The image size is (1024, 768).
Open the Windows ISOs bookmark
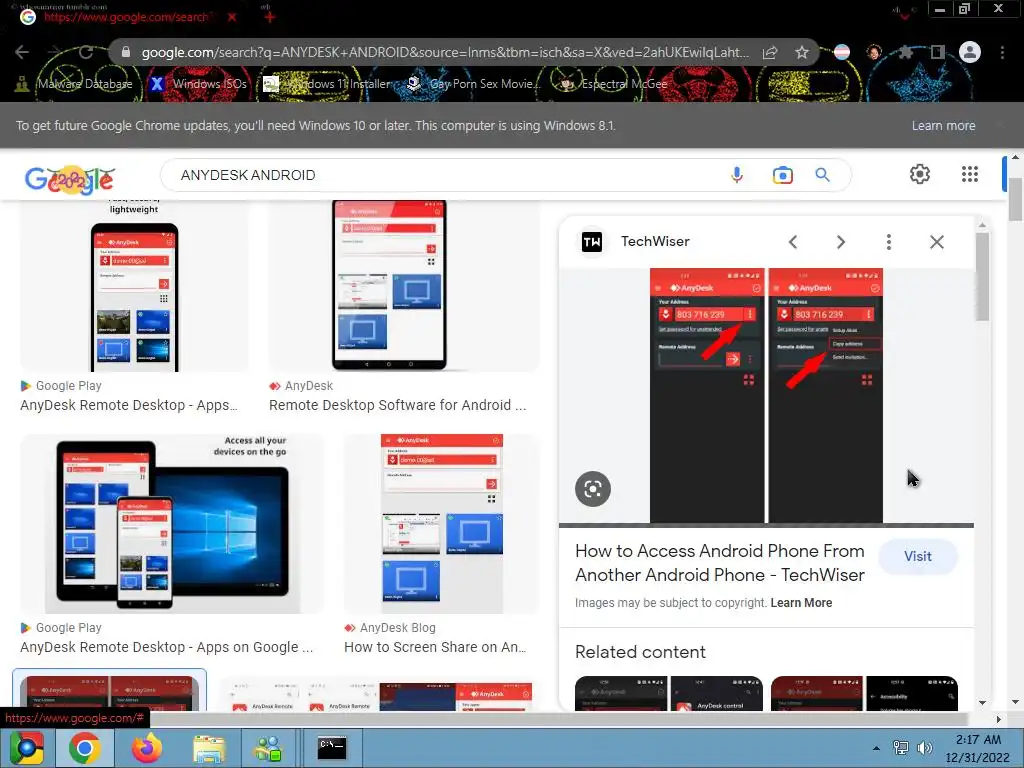pos(199,84)
